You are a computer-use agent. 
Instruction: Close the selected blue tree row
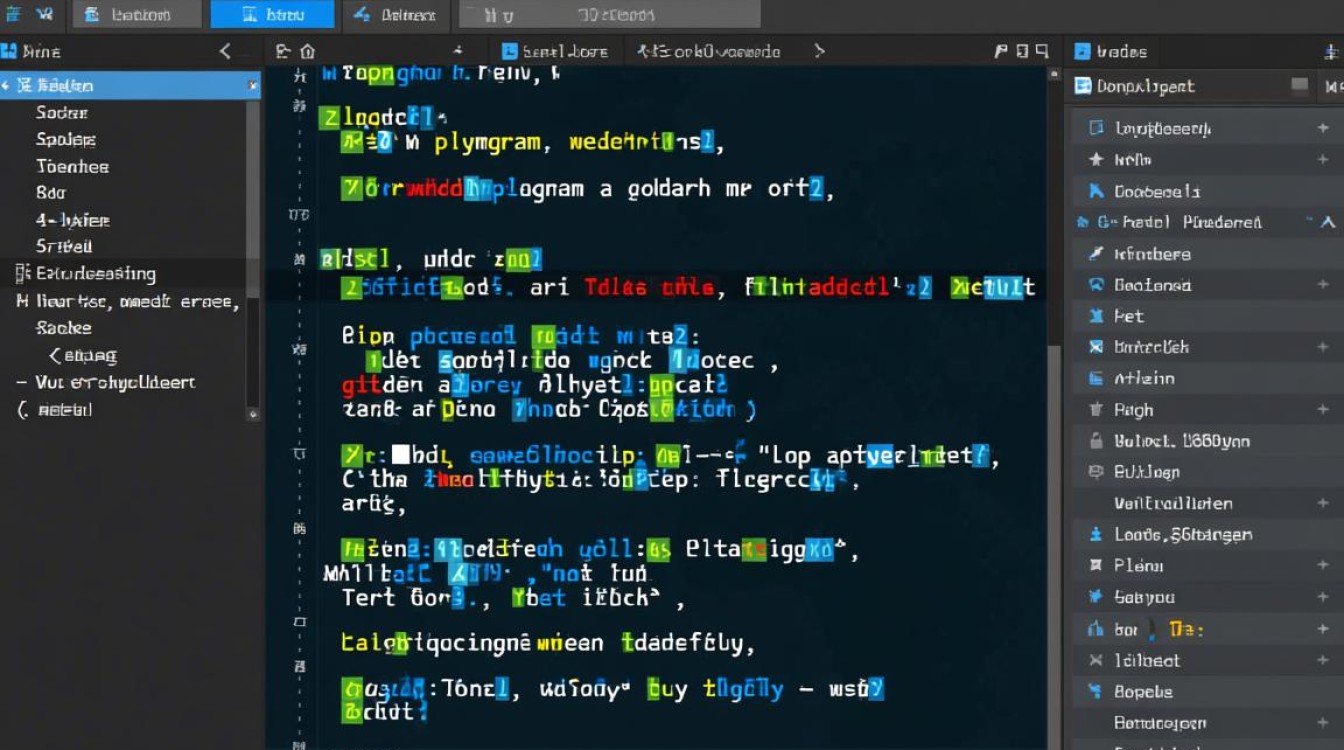point(252,86)
